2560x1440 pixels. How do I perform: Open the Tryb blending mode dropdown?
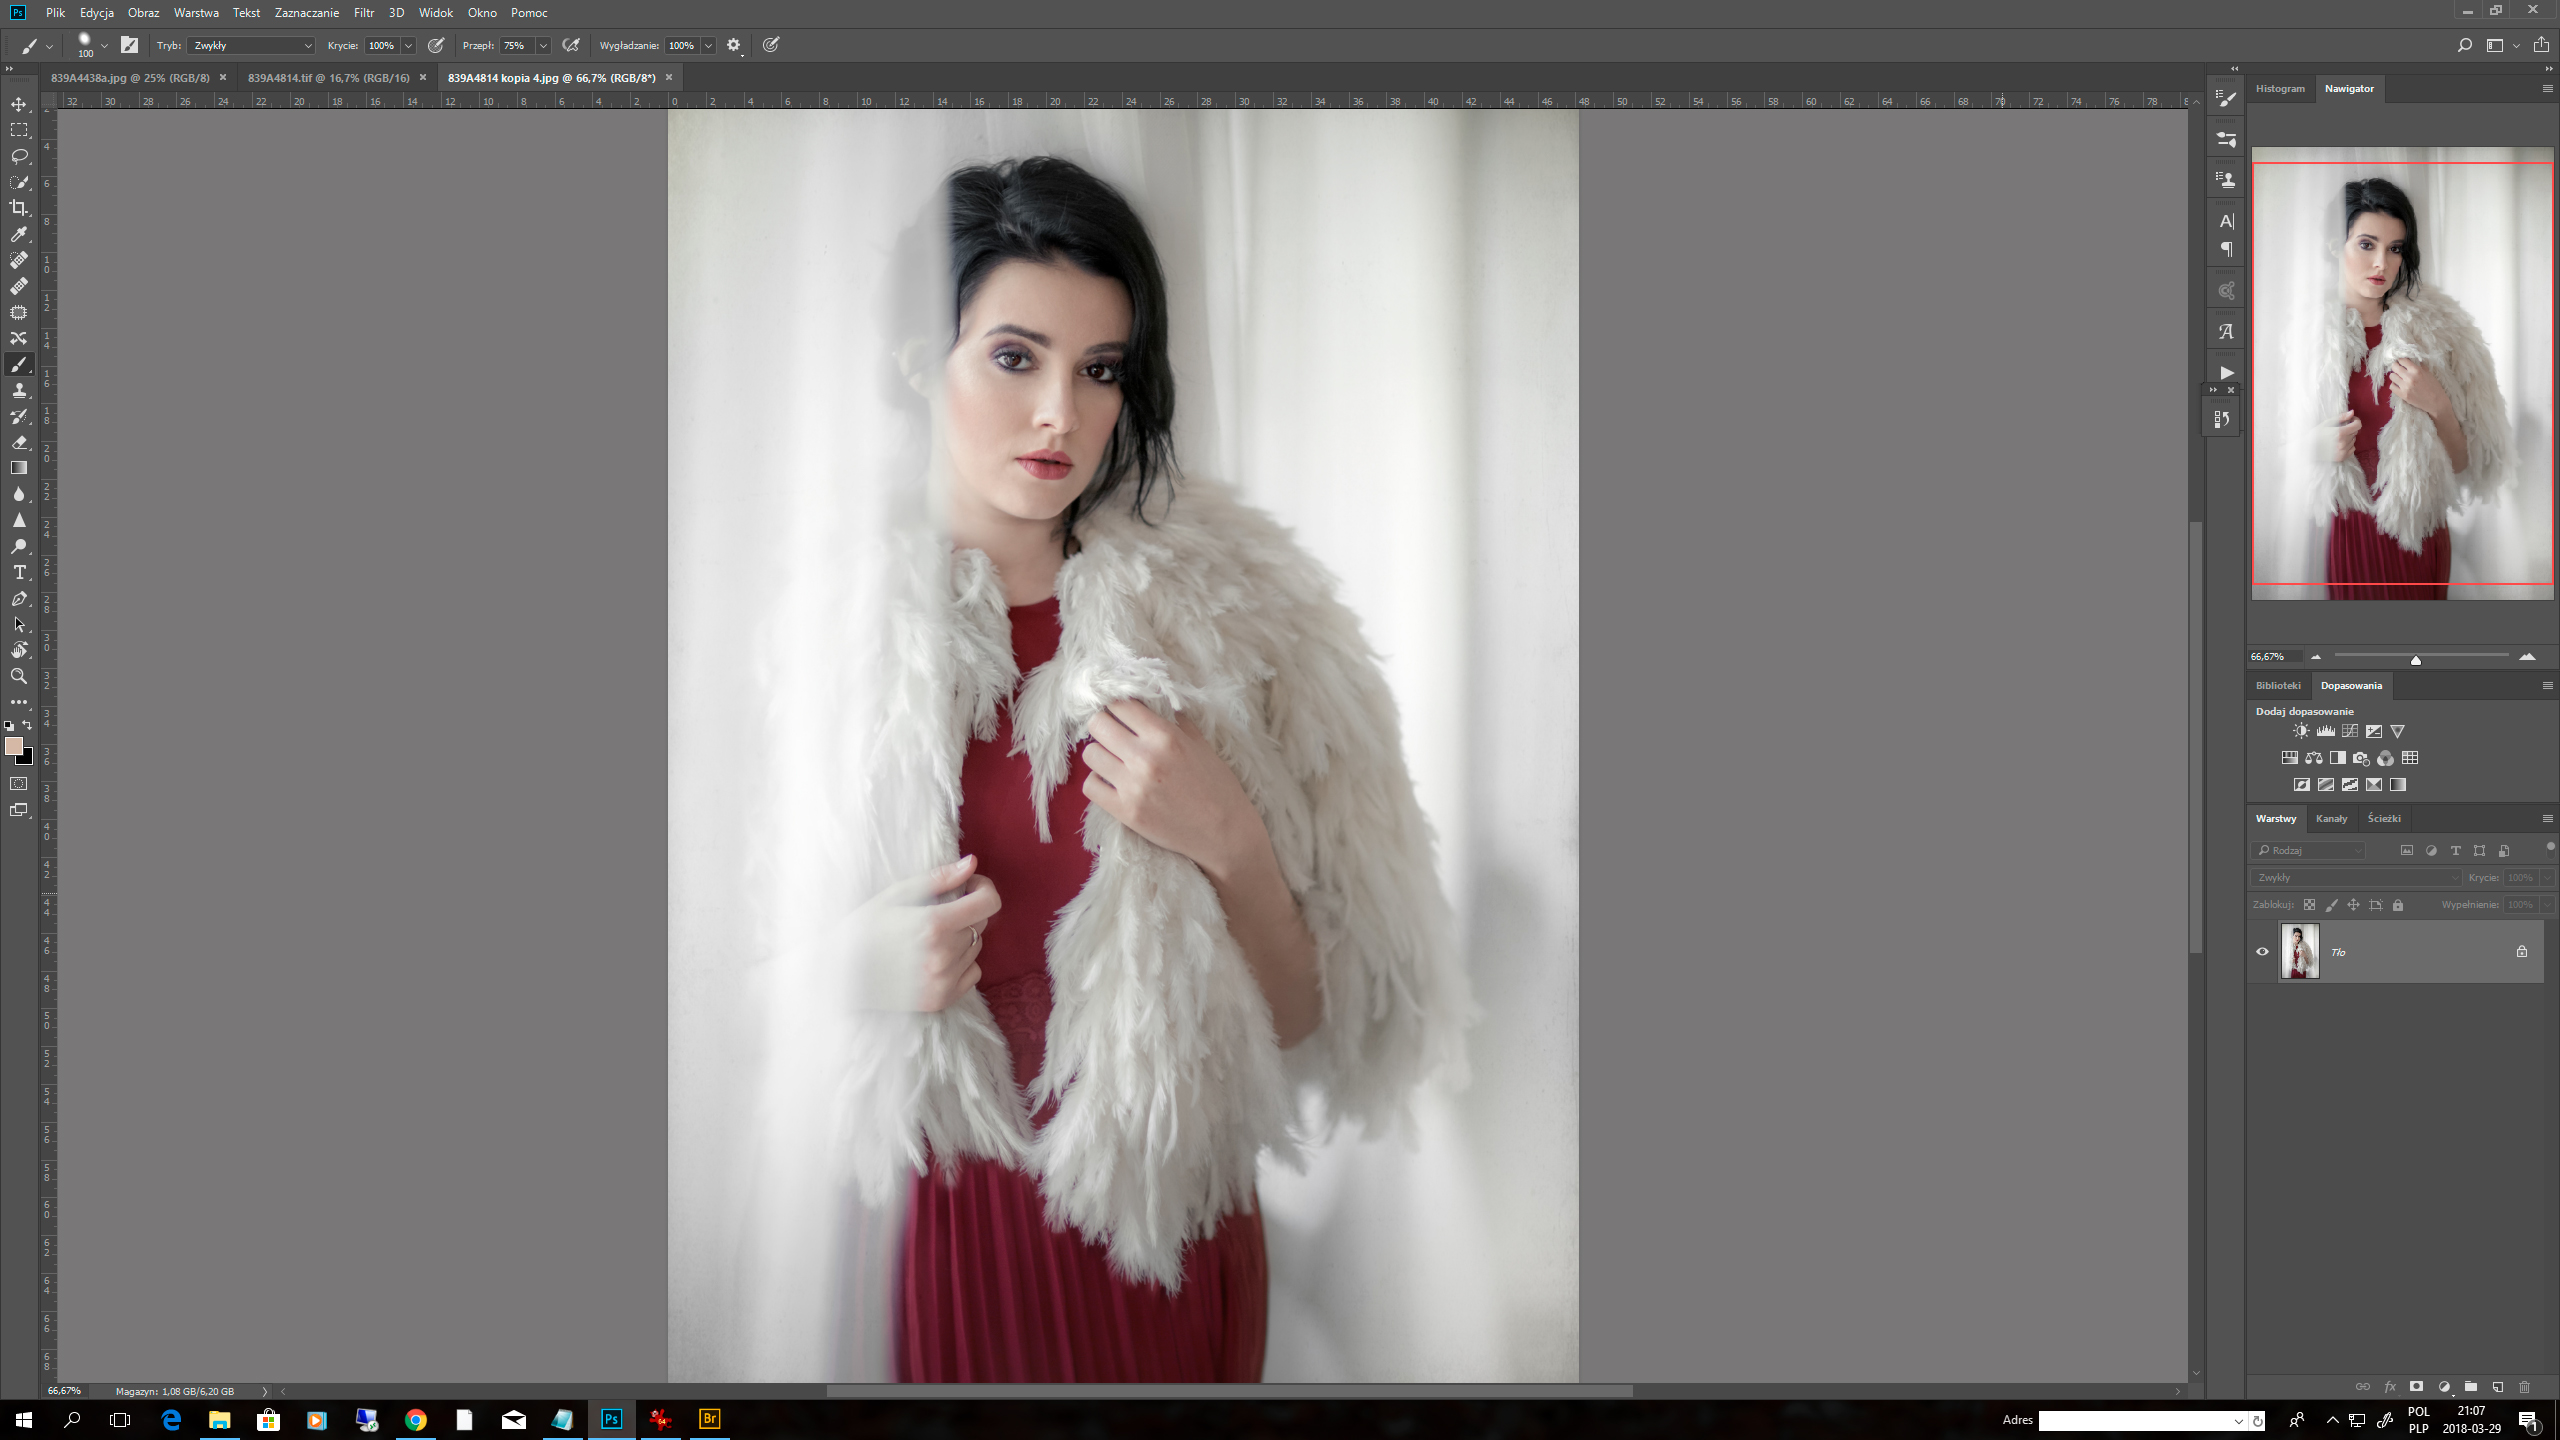click(x=250, y=45)
